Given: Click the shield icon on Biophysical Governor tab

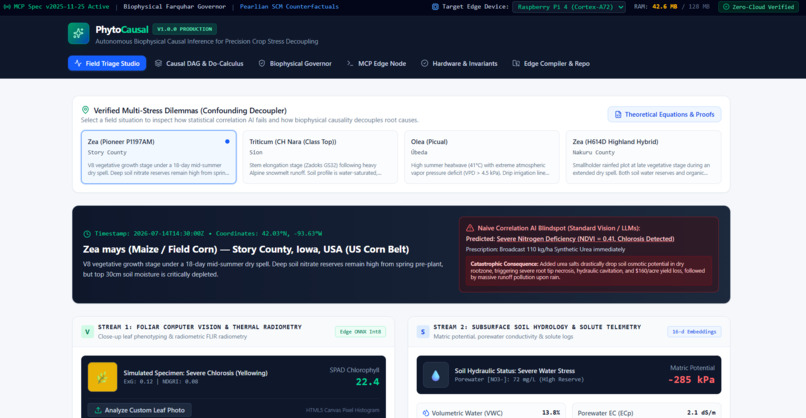Looking at the screenshot, I should click(x=262, y=63).
